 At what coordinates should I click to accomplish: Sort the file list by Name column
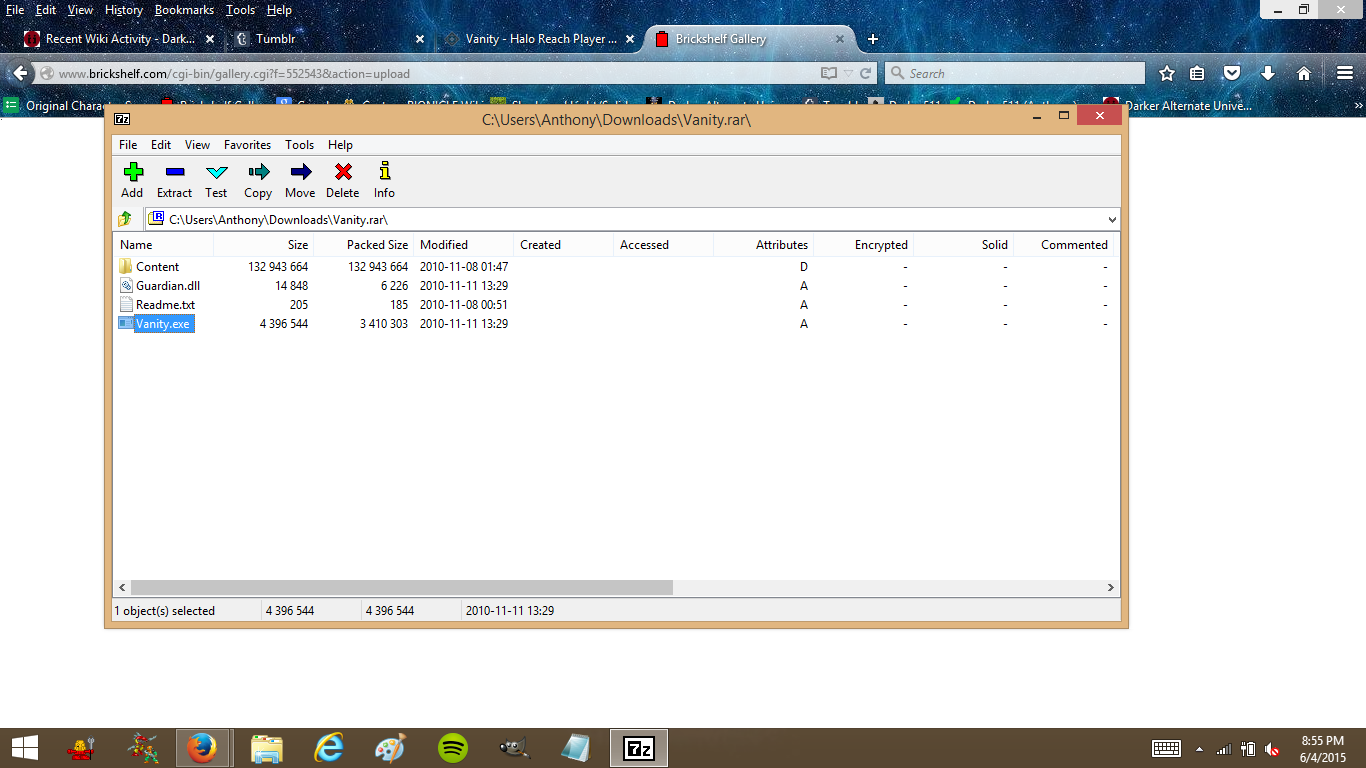coord(163,244)
